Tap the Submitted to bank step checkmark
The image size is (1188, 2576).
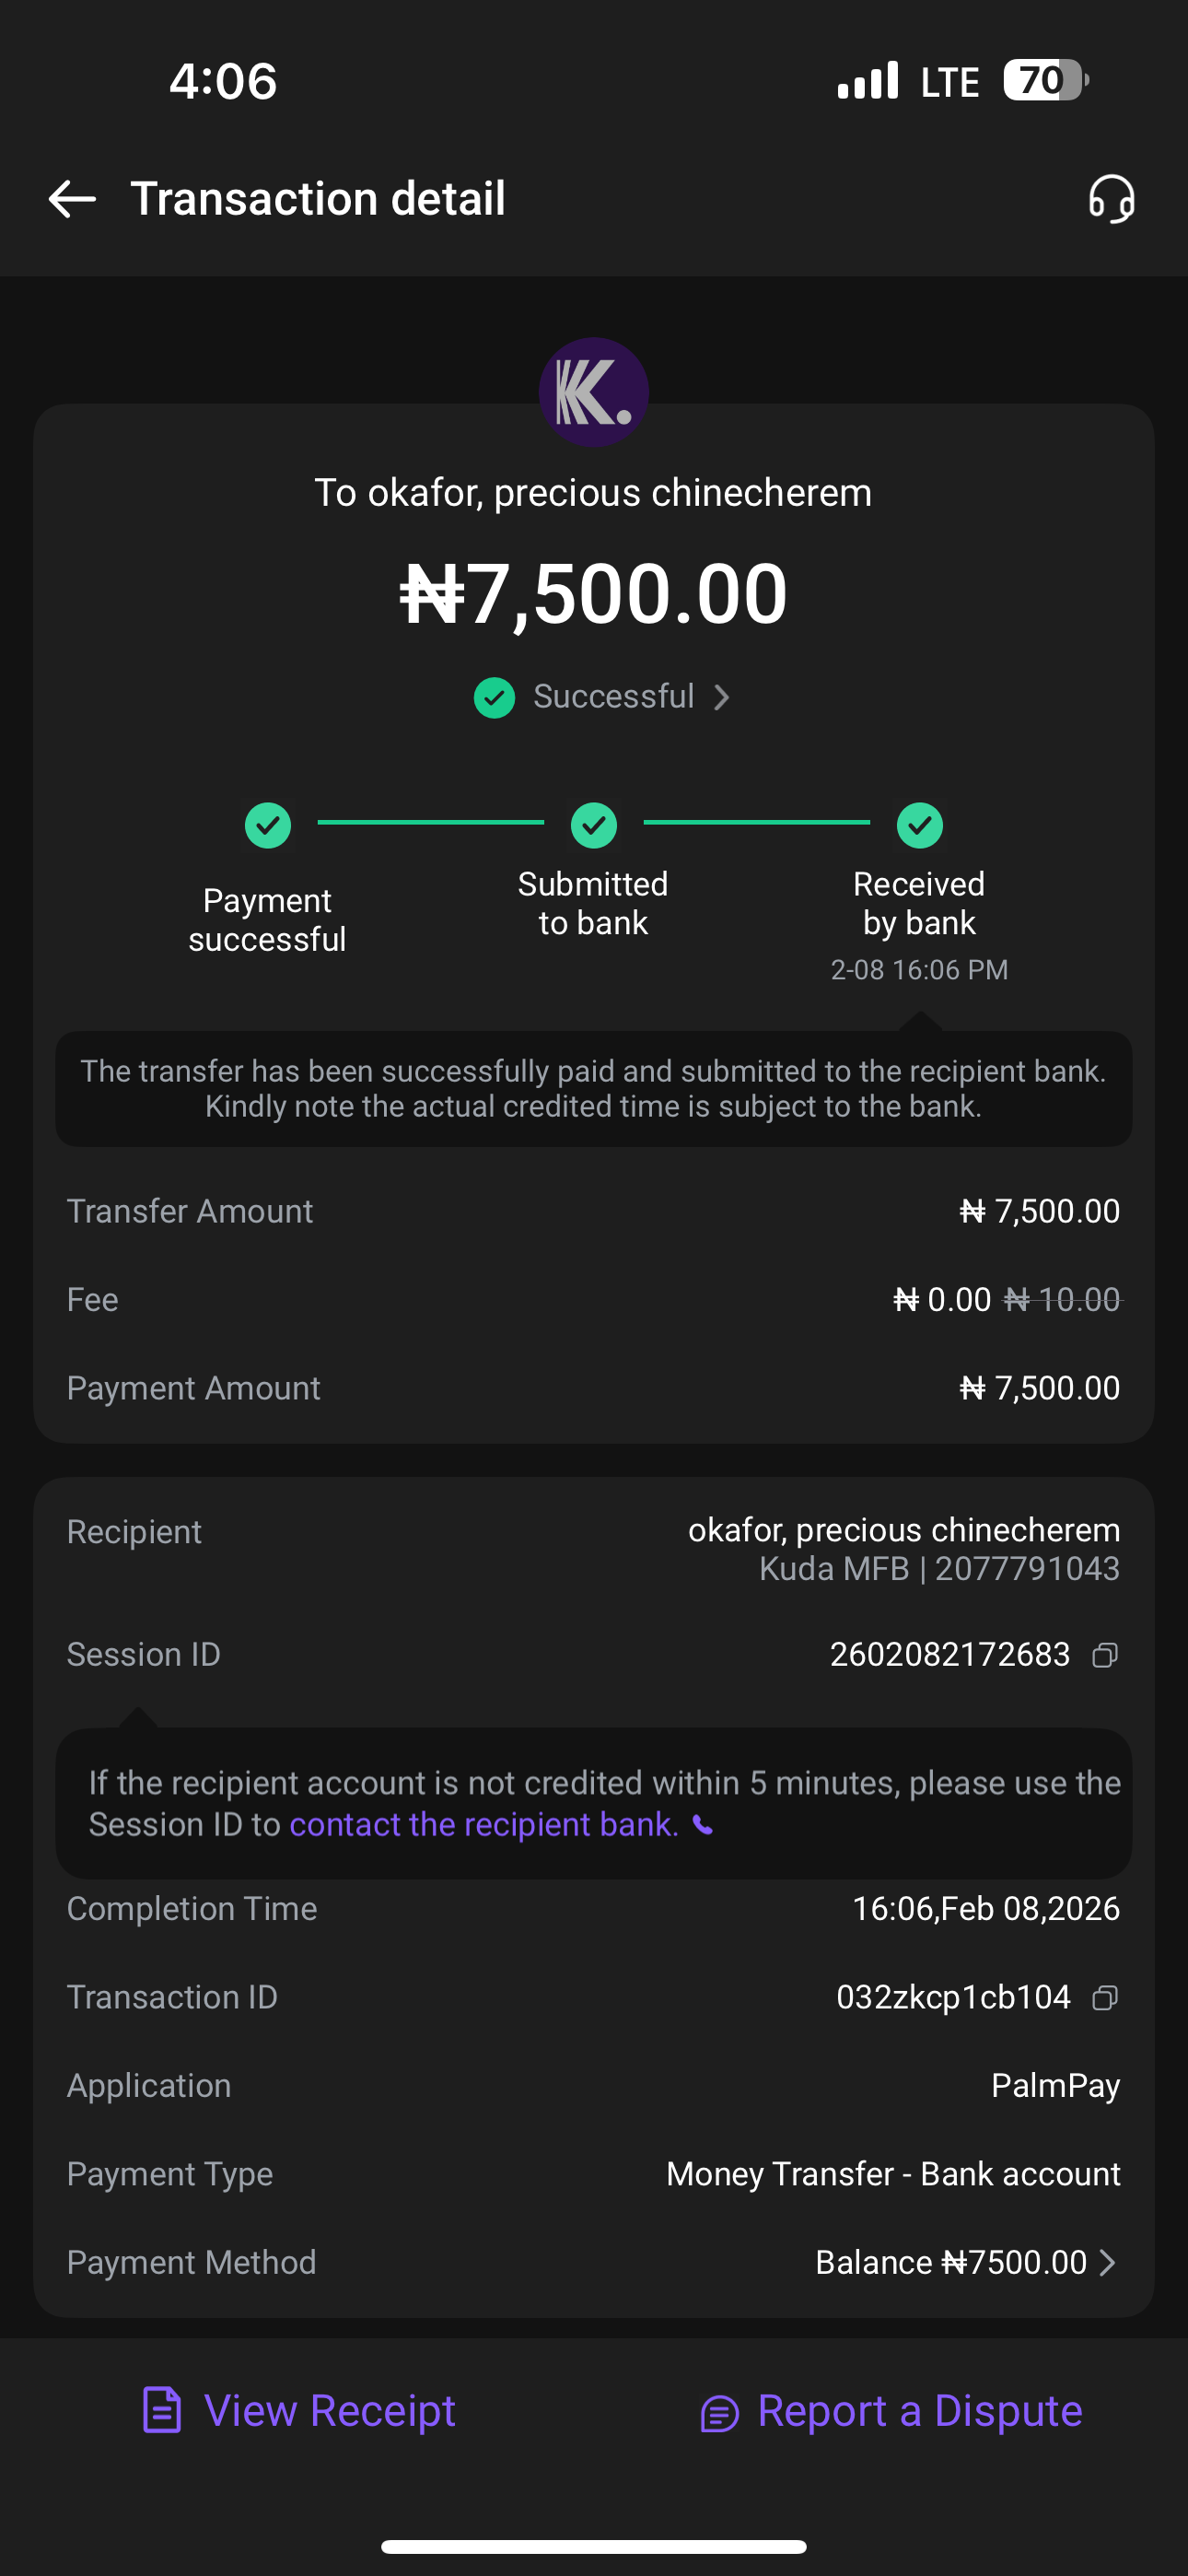pos(594,825)
